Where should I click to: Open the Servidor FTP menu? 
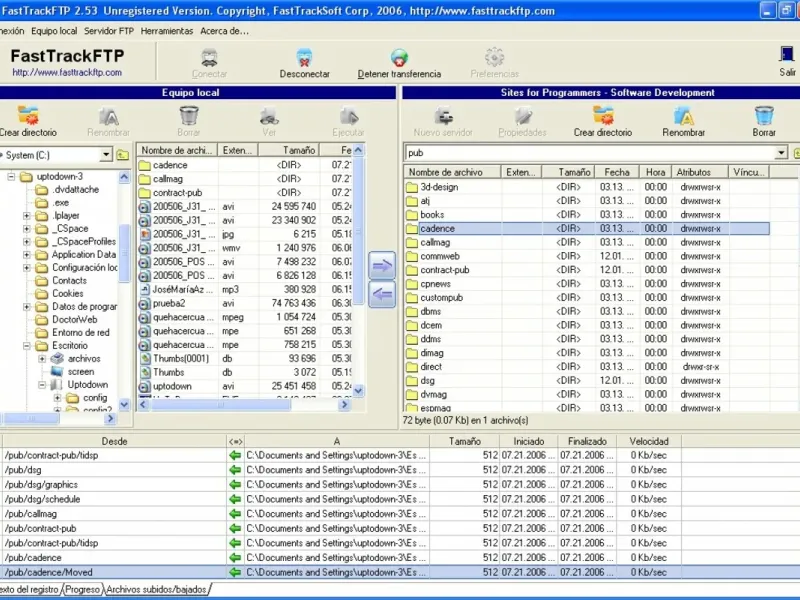click(x=109, y=31)
